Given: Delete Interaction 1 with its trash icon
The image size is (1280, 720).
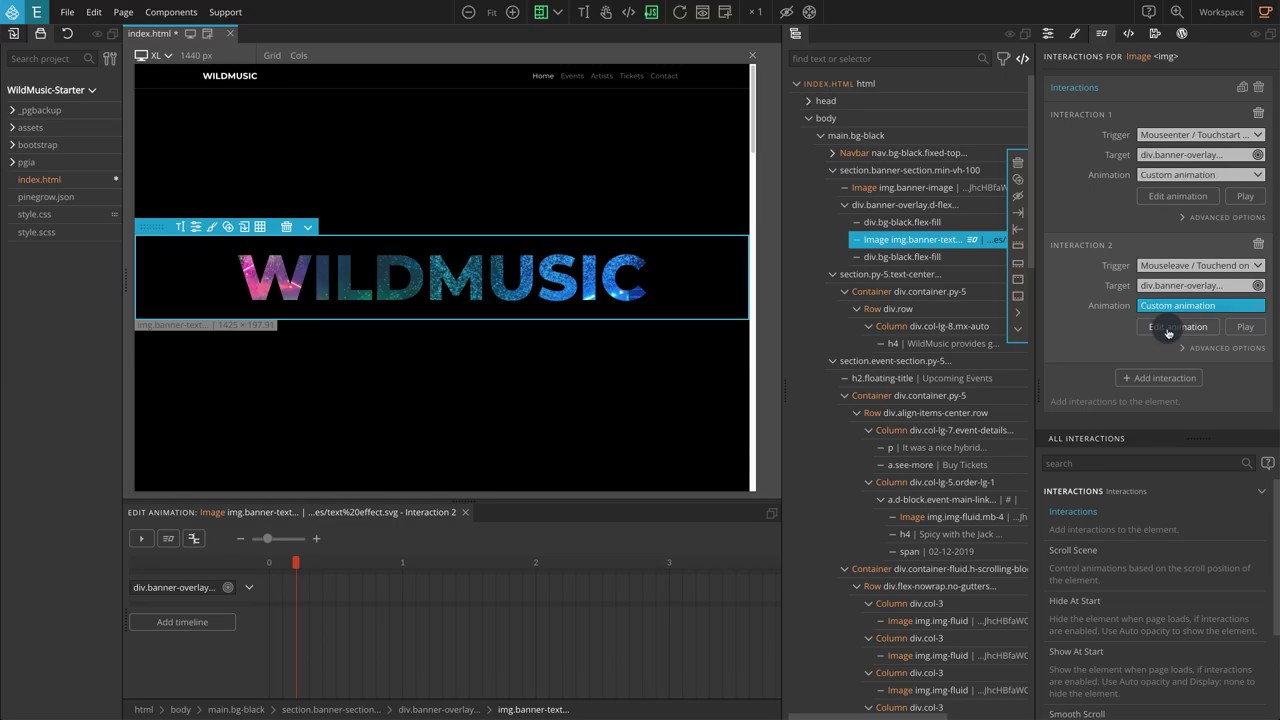Looking at the screenshot, I should point(1259,113).
